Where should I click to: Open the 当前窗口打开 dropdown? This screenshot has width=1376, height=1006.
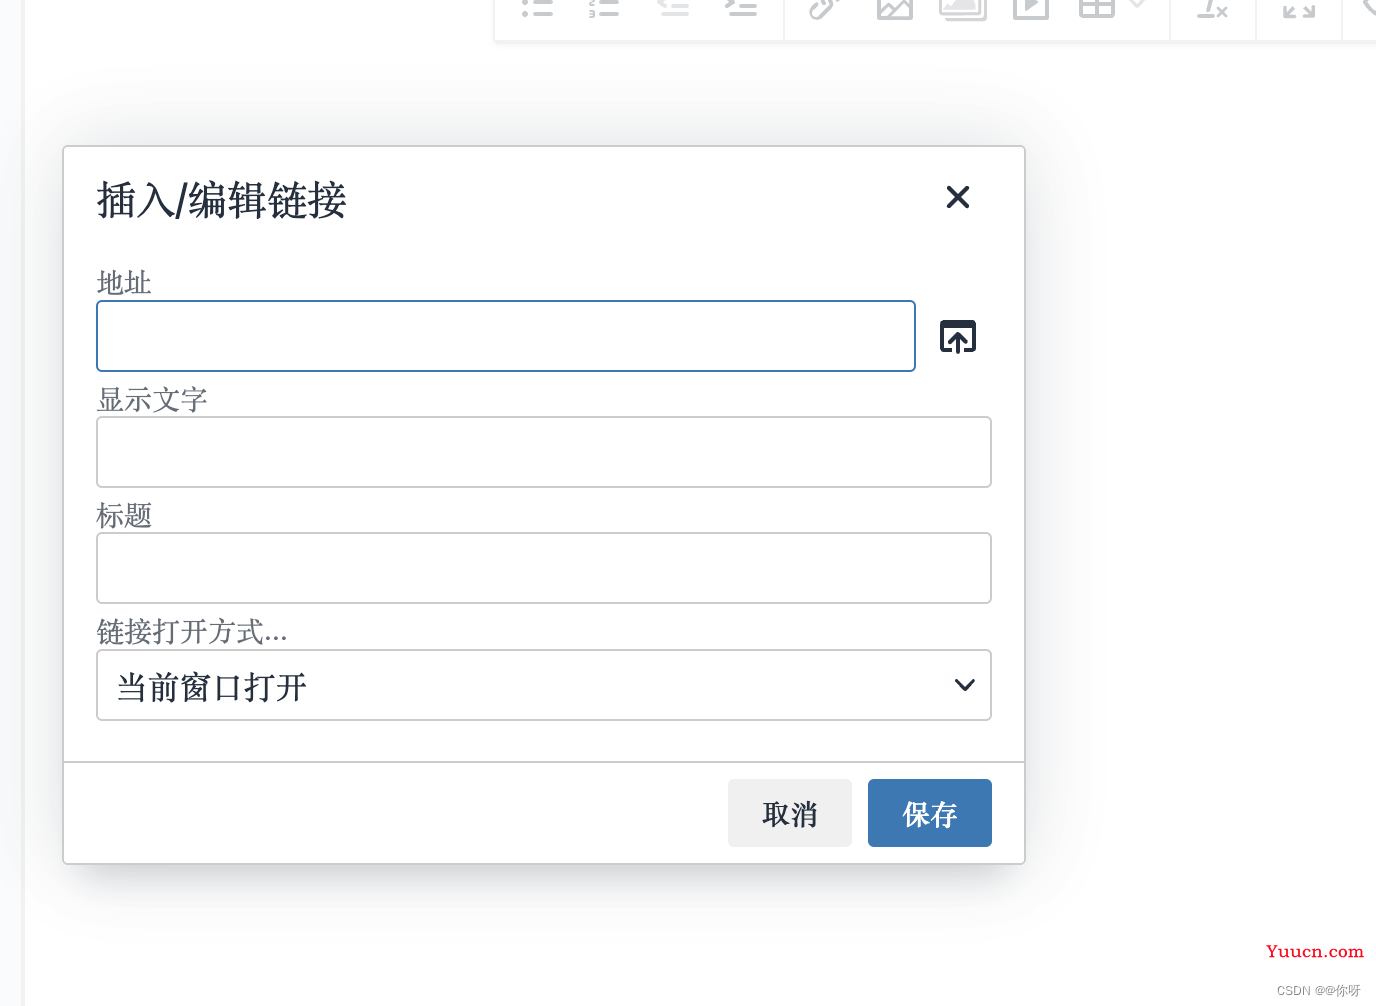[x=544, y=685]
